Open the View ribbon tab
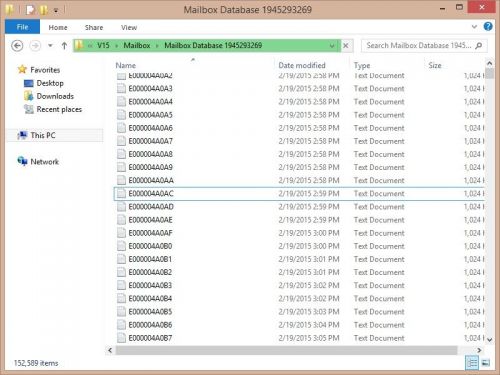 [x=129, y=27]
